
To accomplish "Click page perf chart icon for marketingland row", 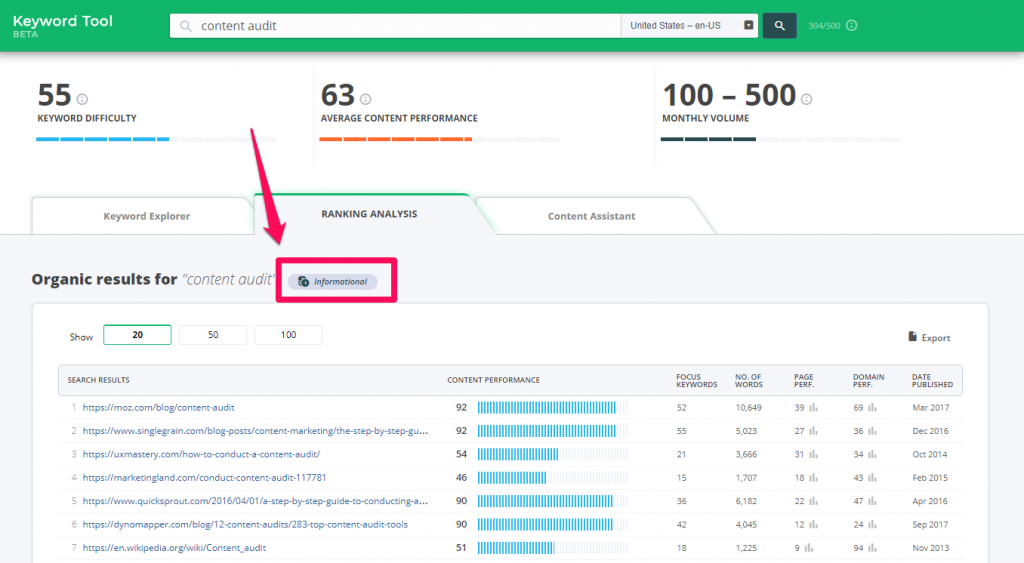I will [813, 477].
